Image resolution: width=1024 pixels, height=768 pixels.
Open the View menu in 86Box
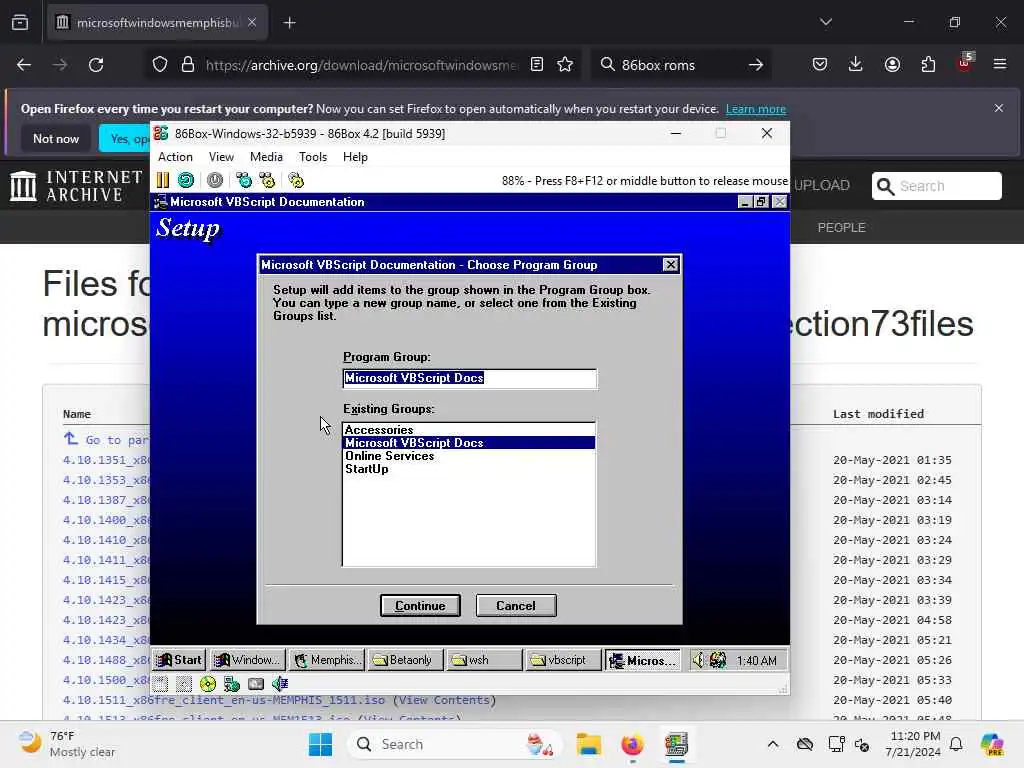tap(221, 157)
